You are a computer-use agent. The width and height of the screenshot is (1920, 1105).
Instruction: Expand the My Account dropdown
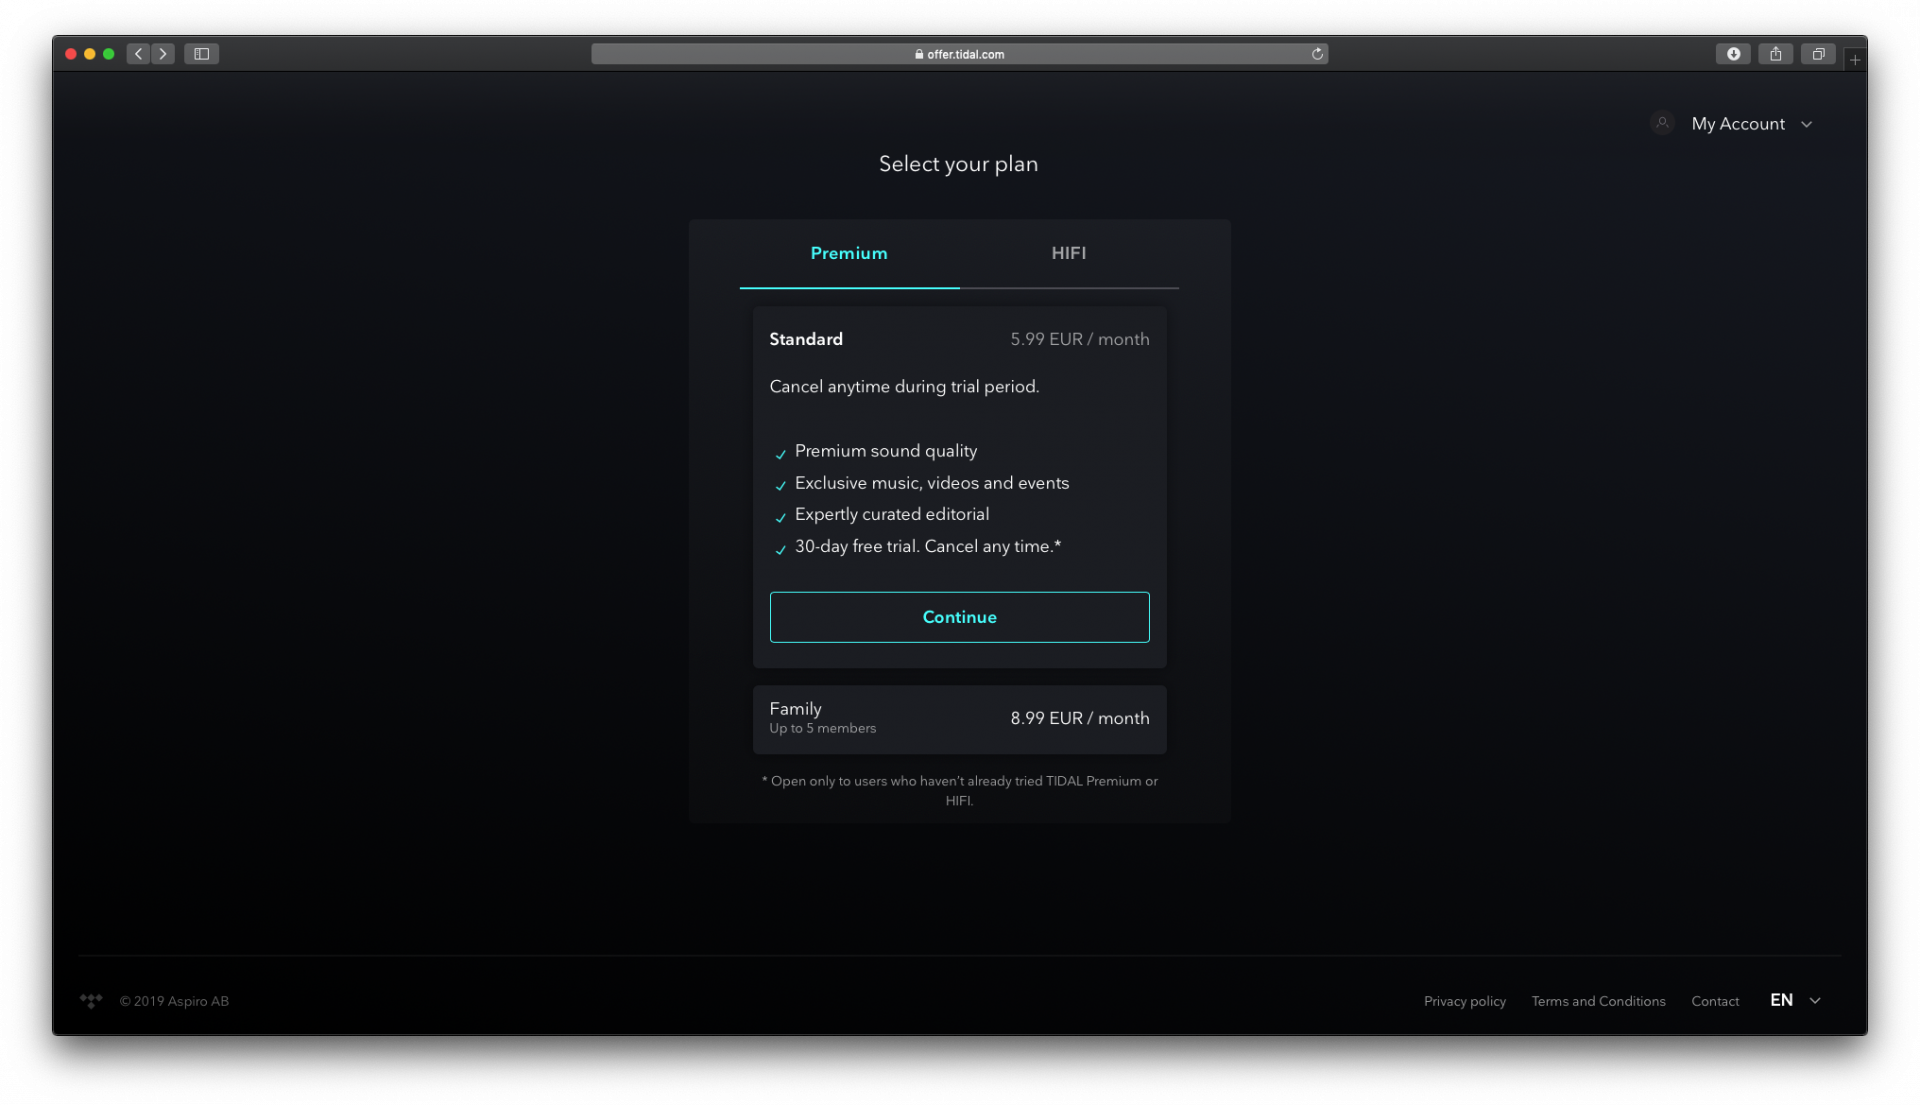click(1751, 124)
